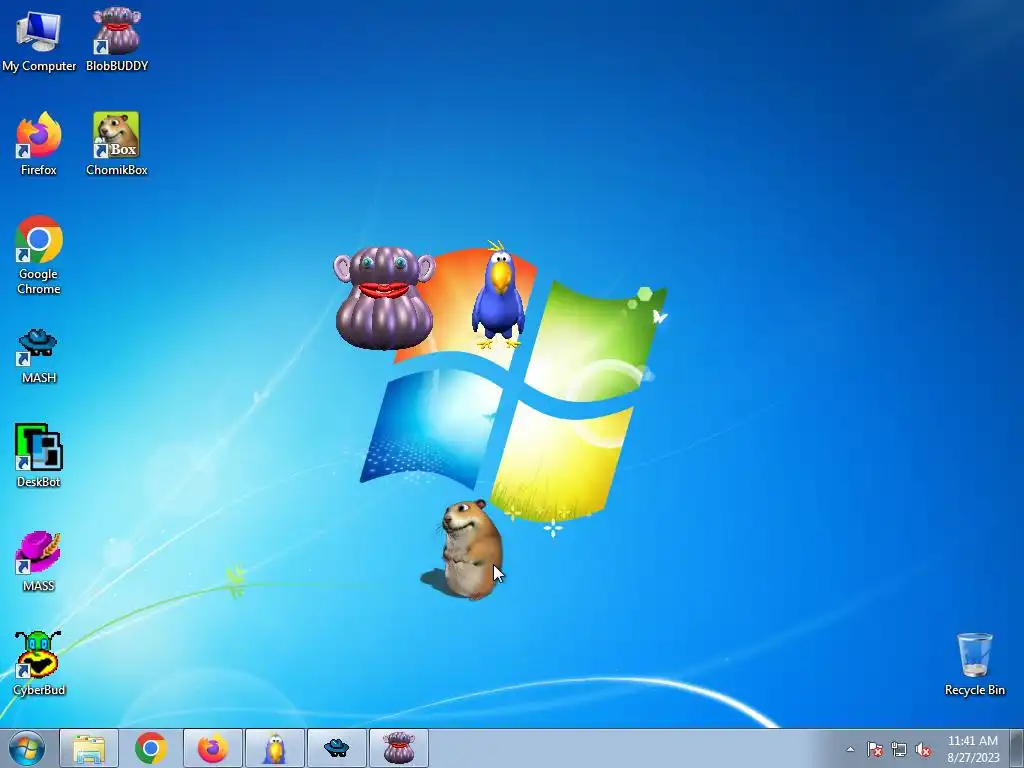Image resolution: width=1024 pixels, height=768 pixels.
Task: Select the Google Chrome desktop shortcut
Action: point(39,255)
